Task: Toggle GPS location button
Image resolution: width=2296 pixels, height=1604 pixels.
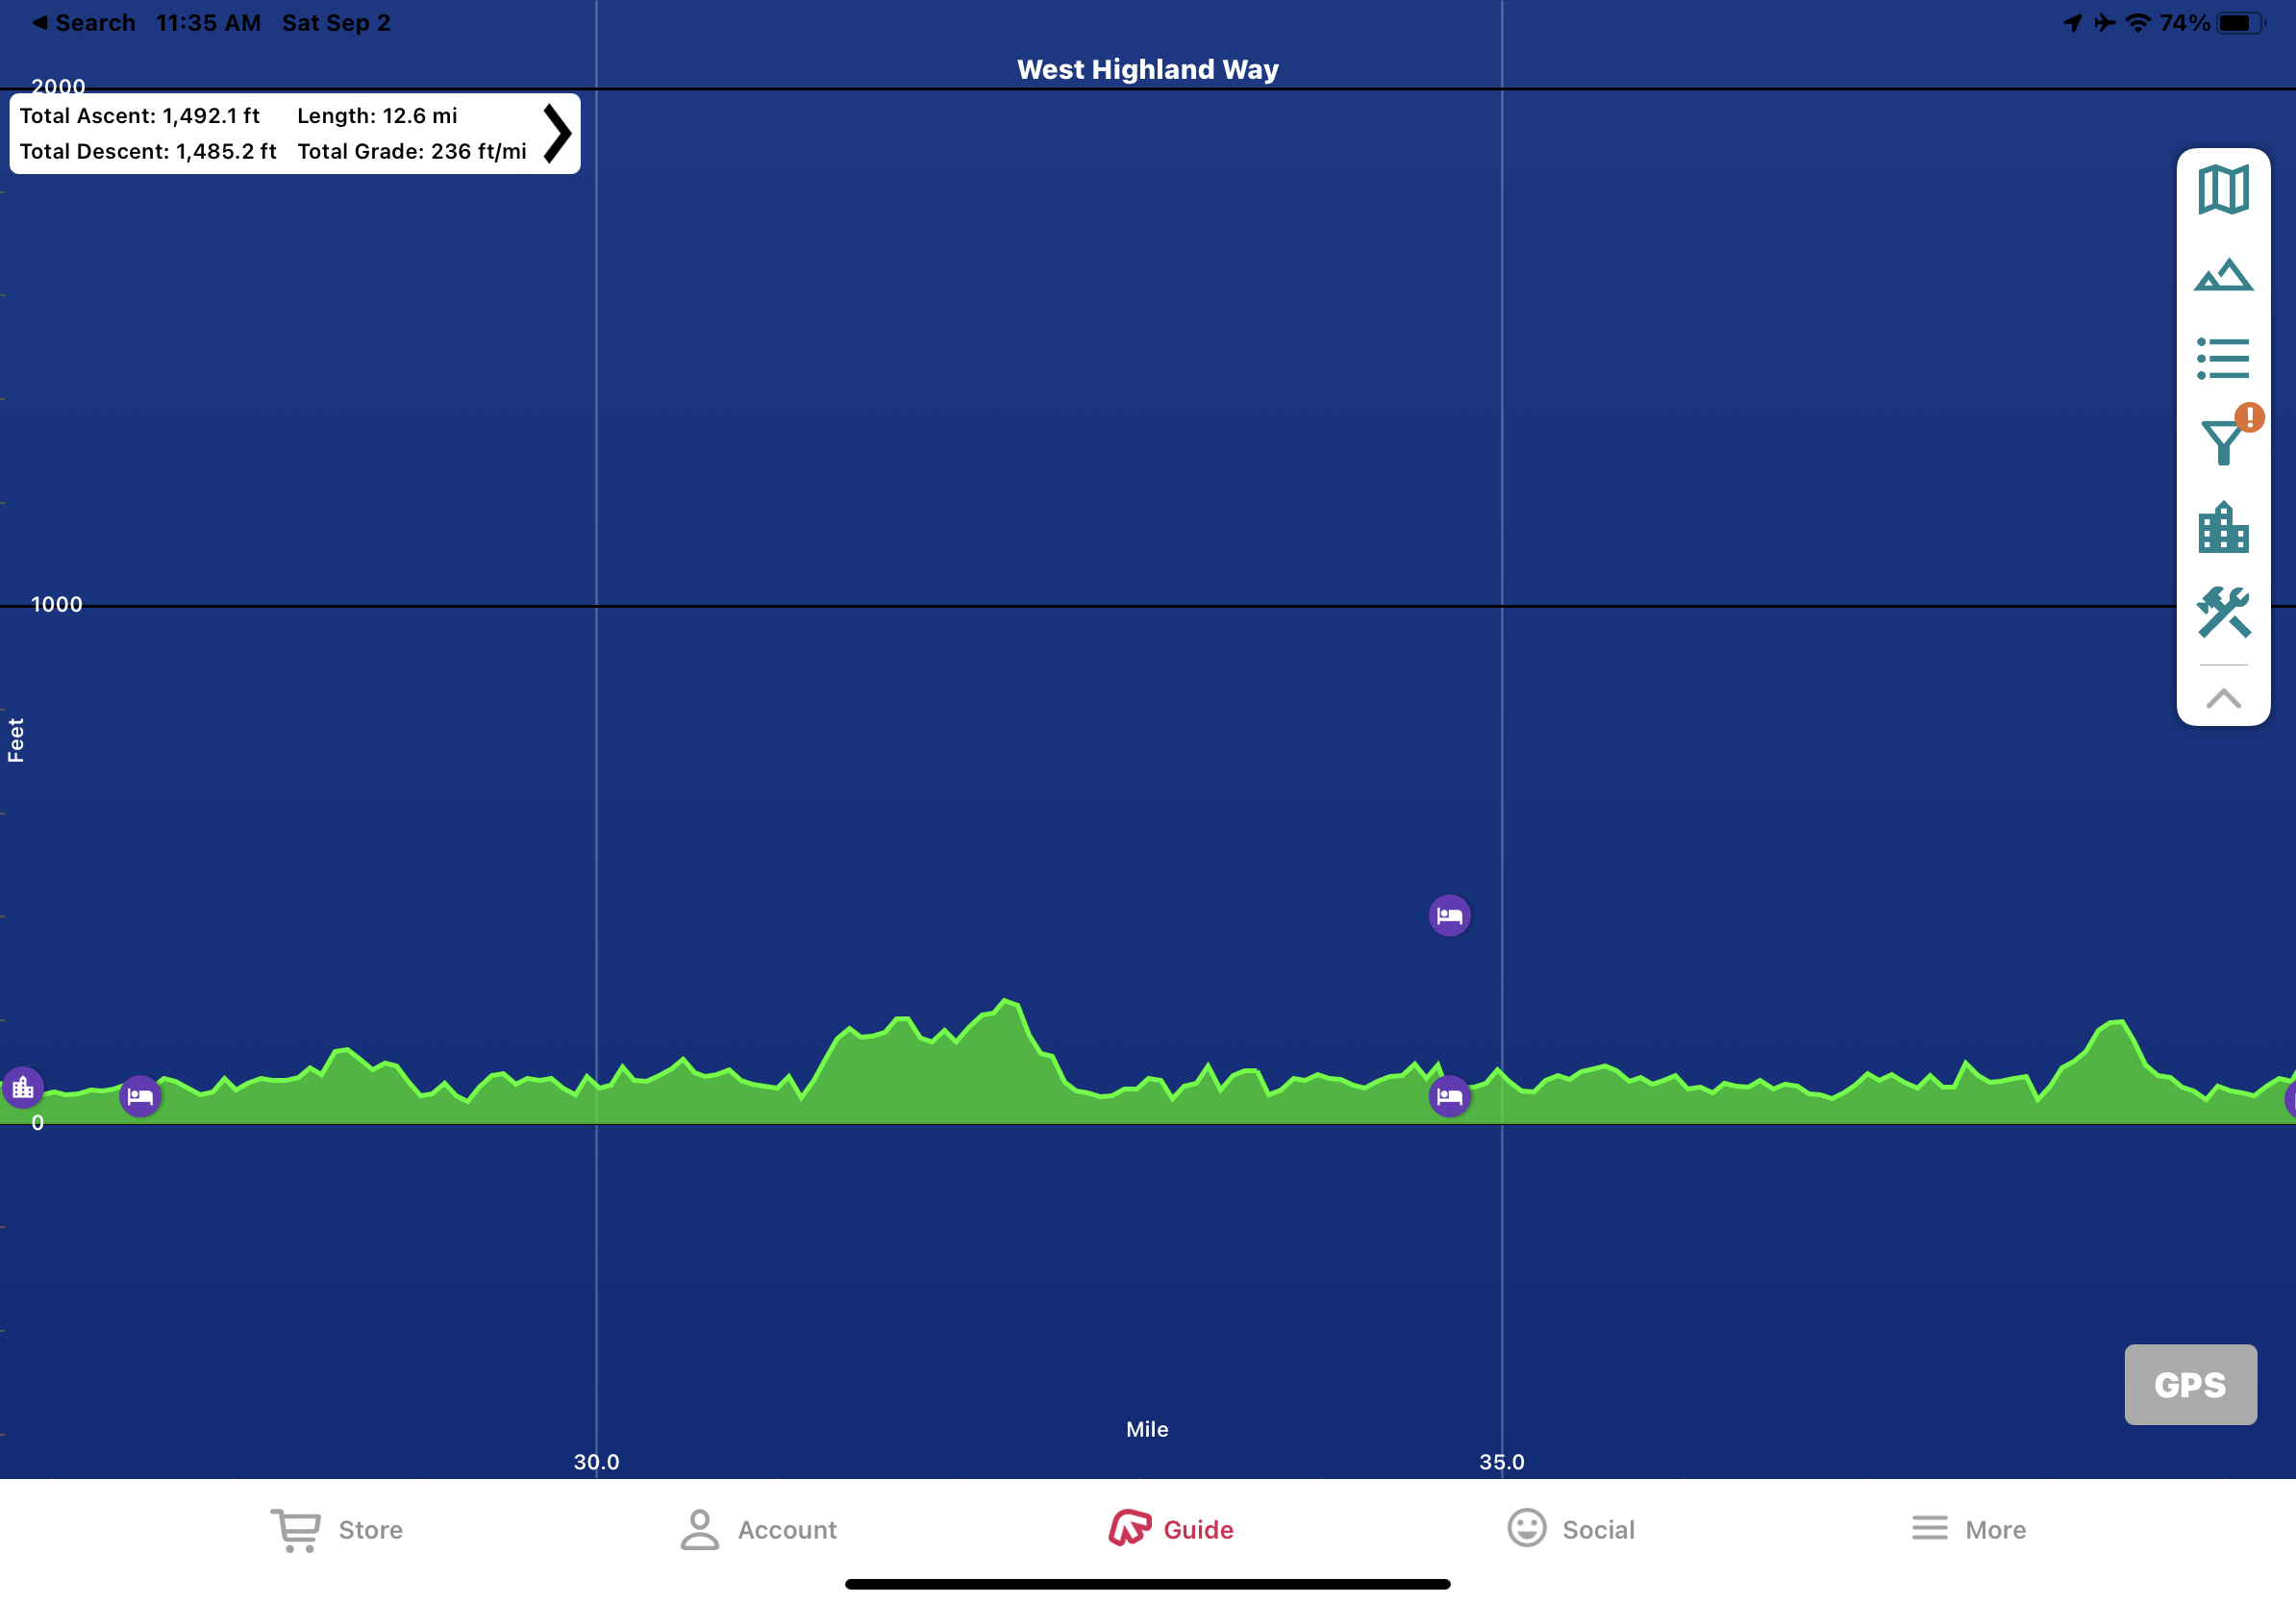Action: pyautogui.click(x=2189, y=1384)
